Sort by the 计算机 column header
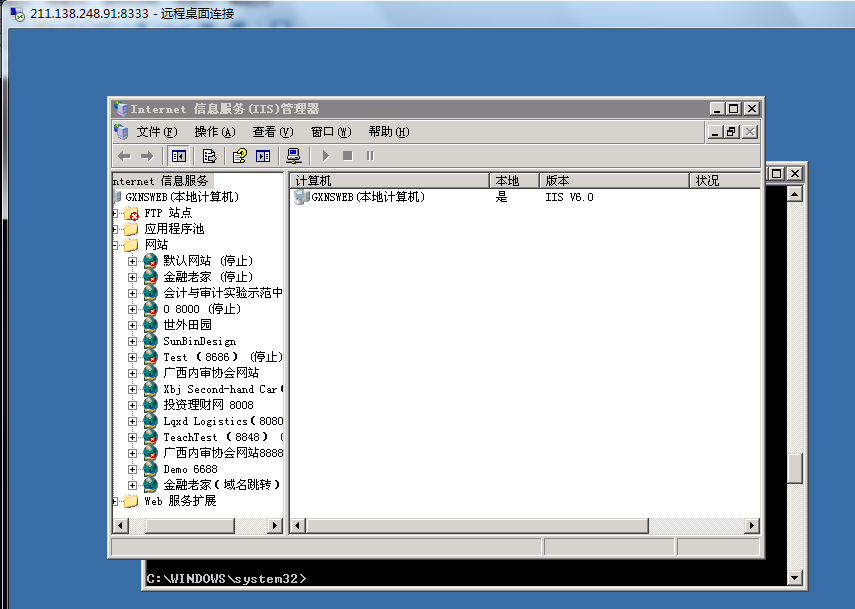 389,180
